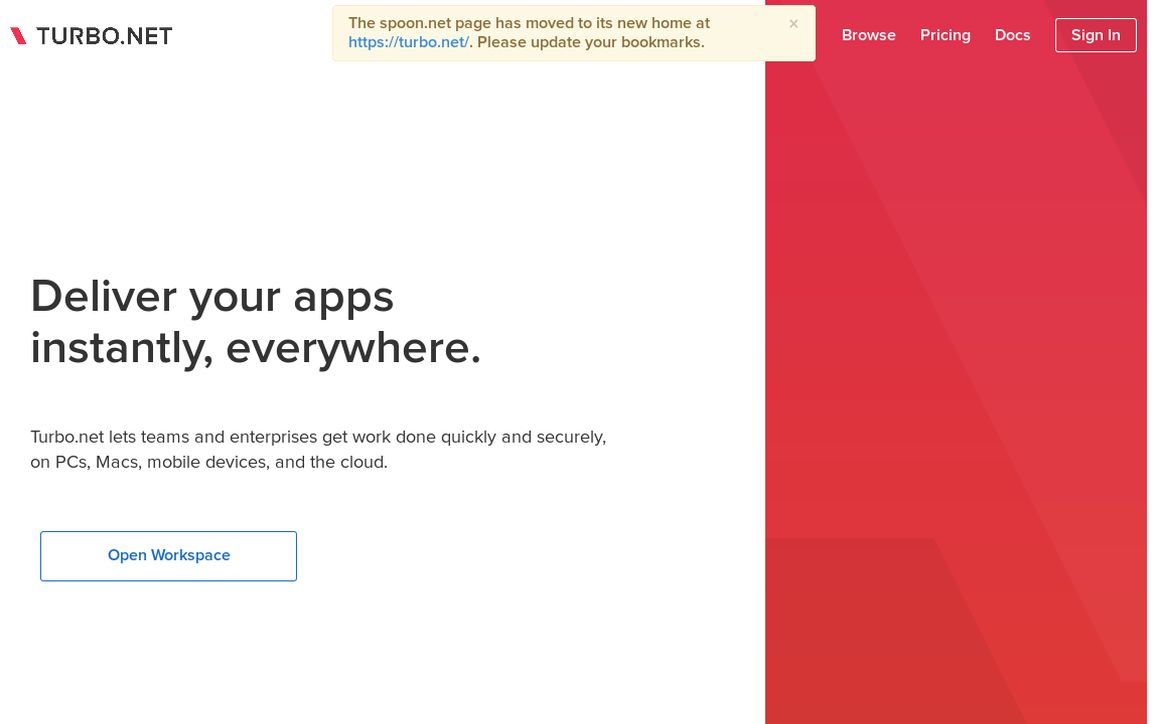This screenshot has width=1160, height=724.
Task: Click the Sign In button
Action: click(1095, 35)
